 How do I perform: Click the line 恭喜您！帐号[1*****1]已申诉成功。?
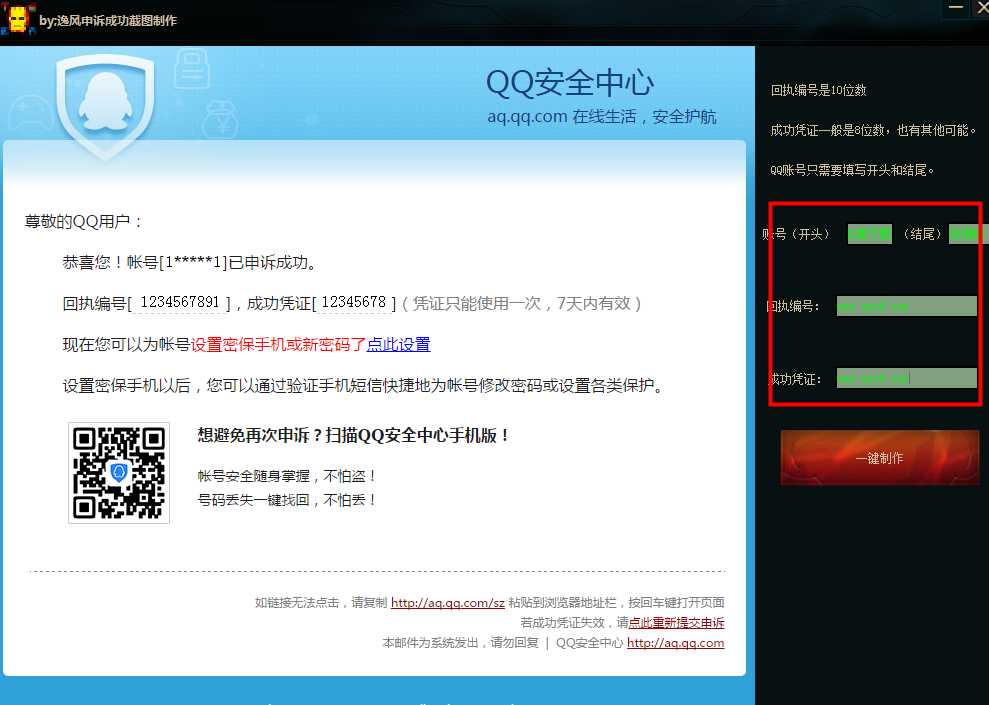190,262
